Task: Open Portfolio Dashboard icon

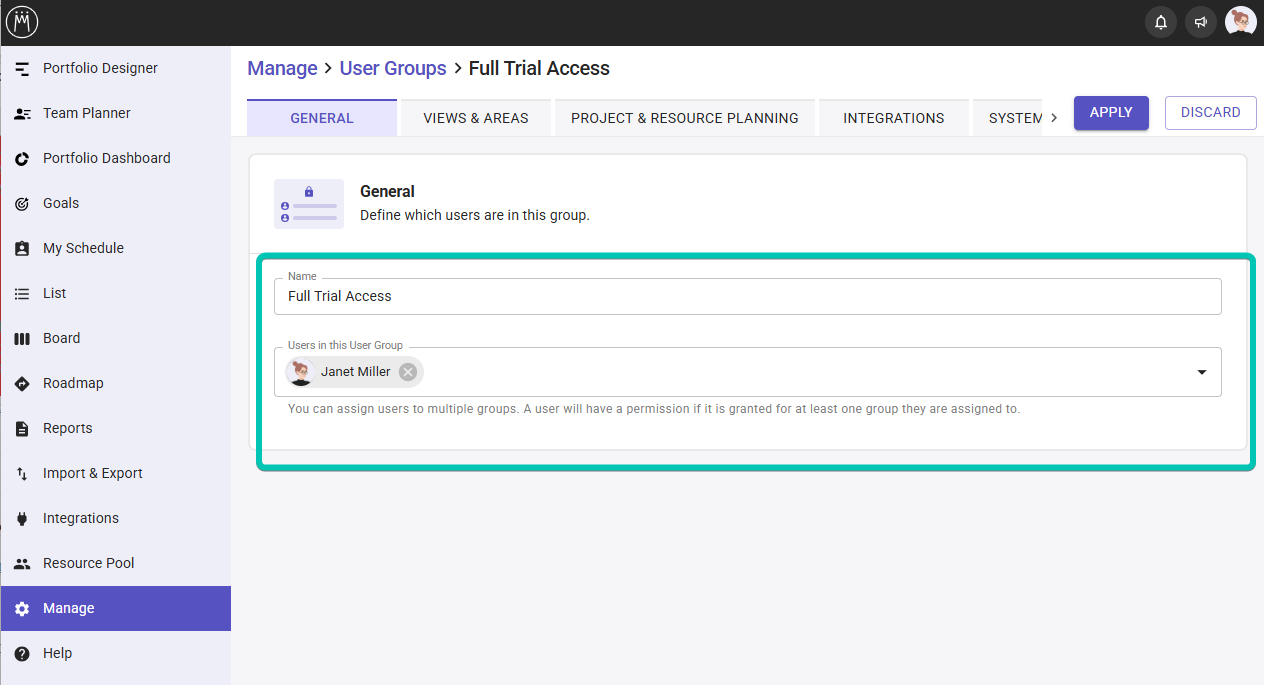Action: coord(22,158)
